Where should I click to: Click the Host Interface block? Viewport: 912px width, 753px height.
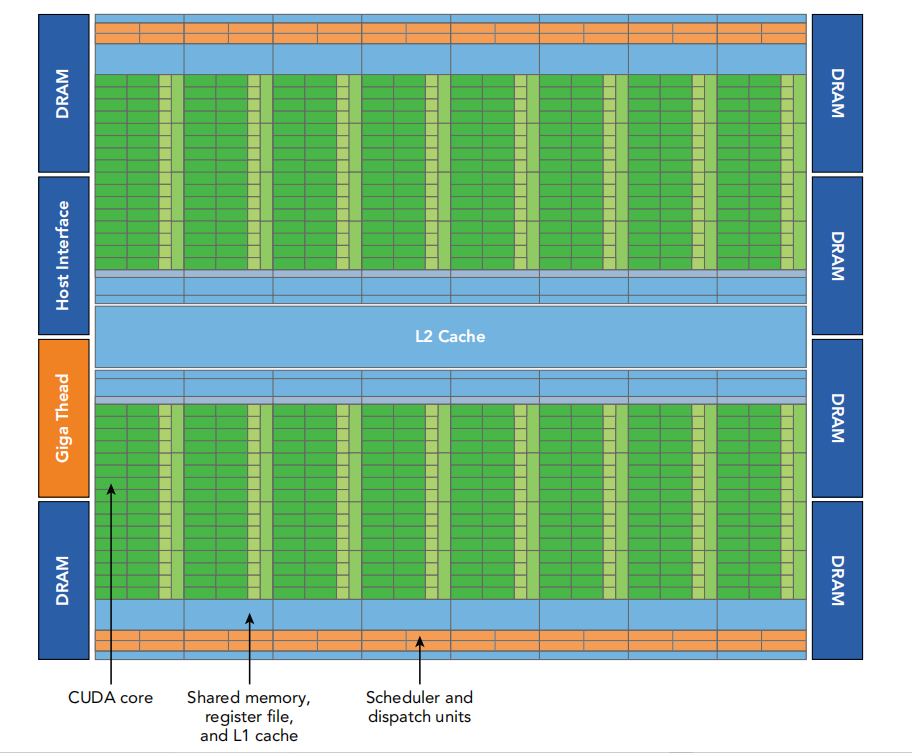click(x=63, y=255)
